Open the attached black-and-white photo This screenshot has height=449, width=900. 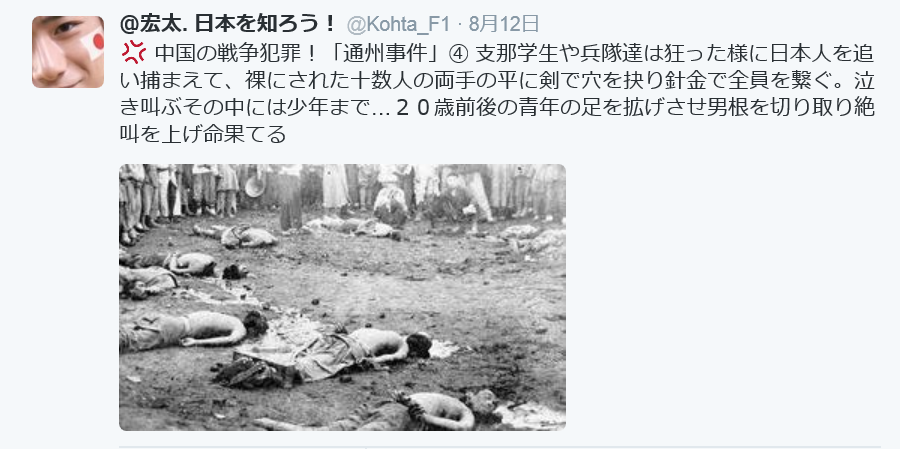[342, 297]
